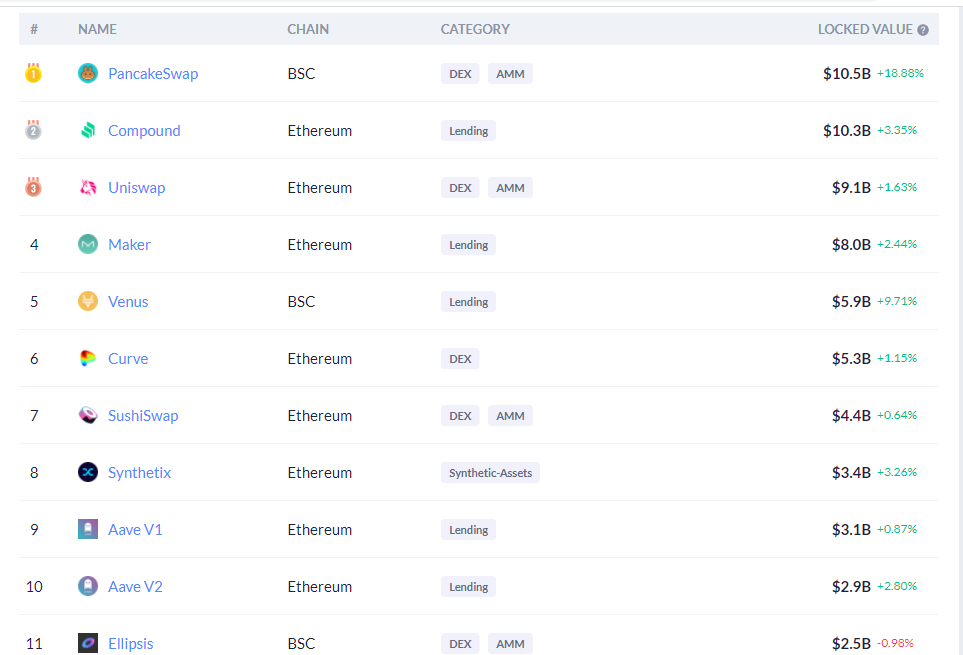
Task: Sort by the NAME column header
Action: coord(97,29)
